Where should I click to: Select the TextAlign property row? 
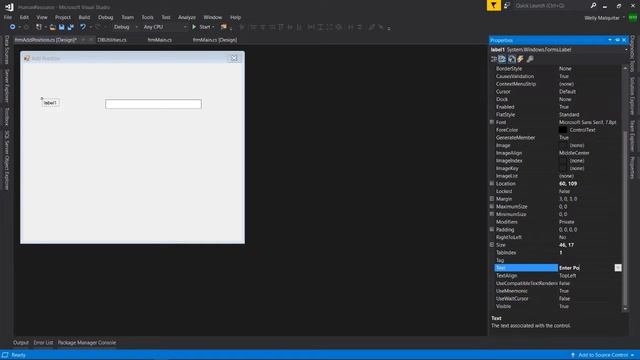[558, 276]
